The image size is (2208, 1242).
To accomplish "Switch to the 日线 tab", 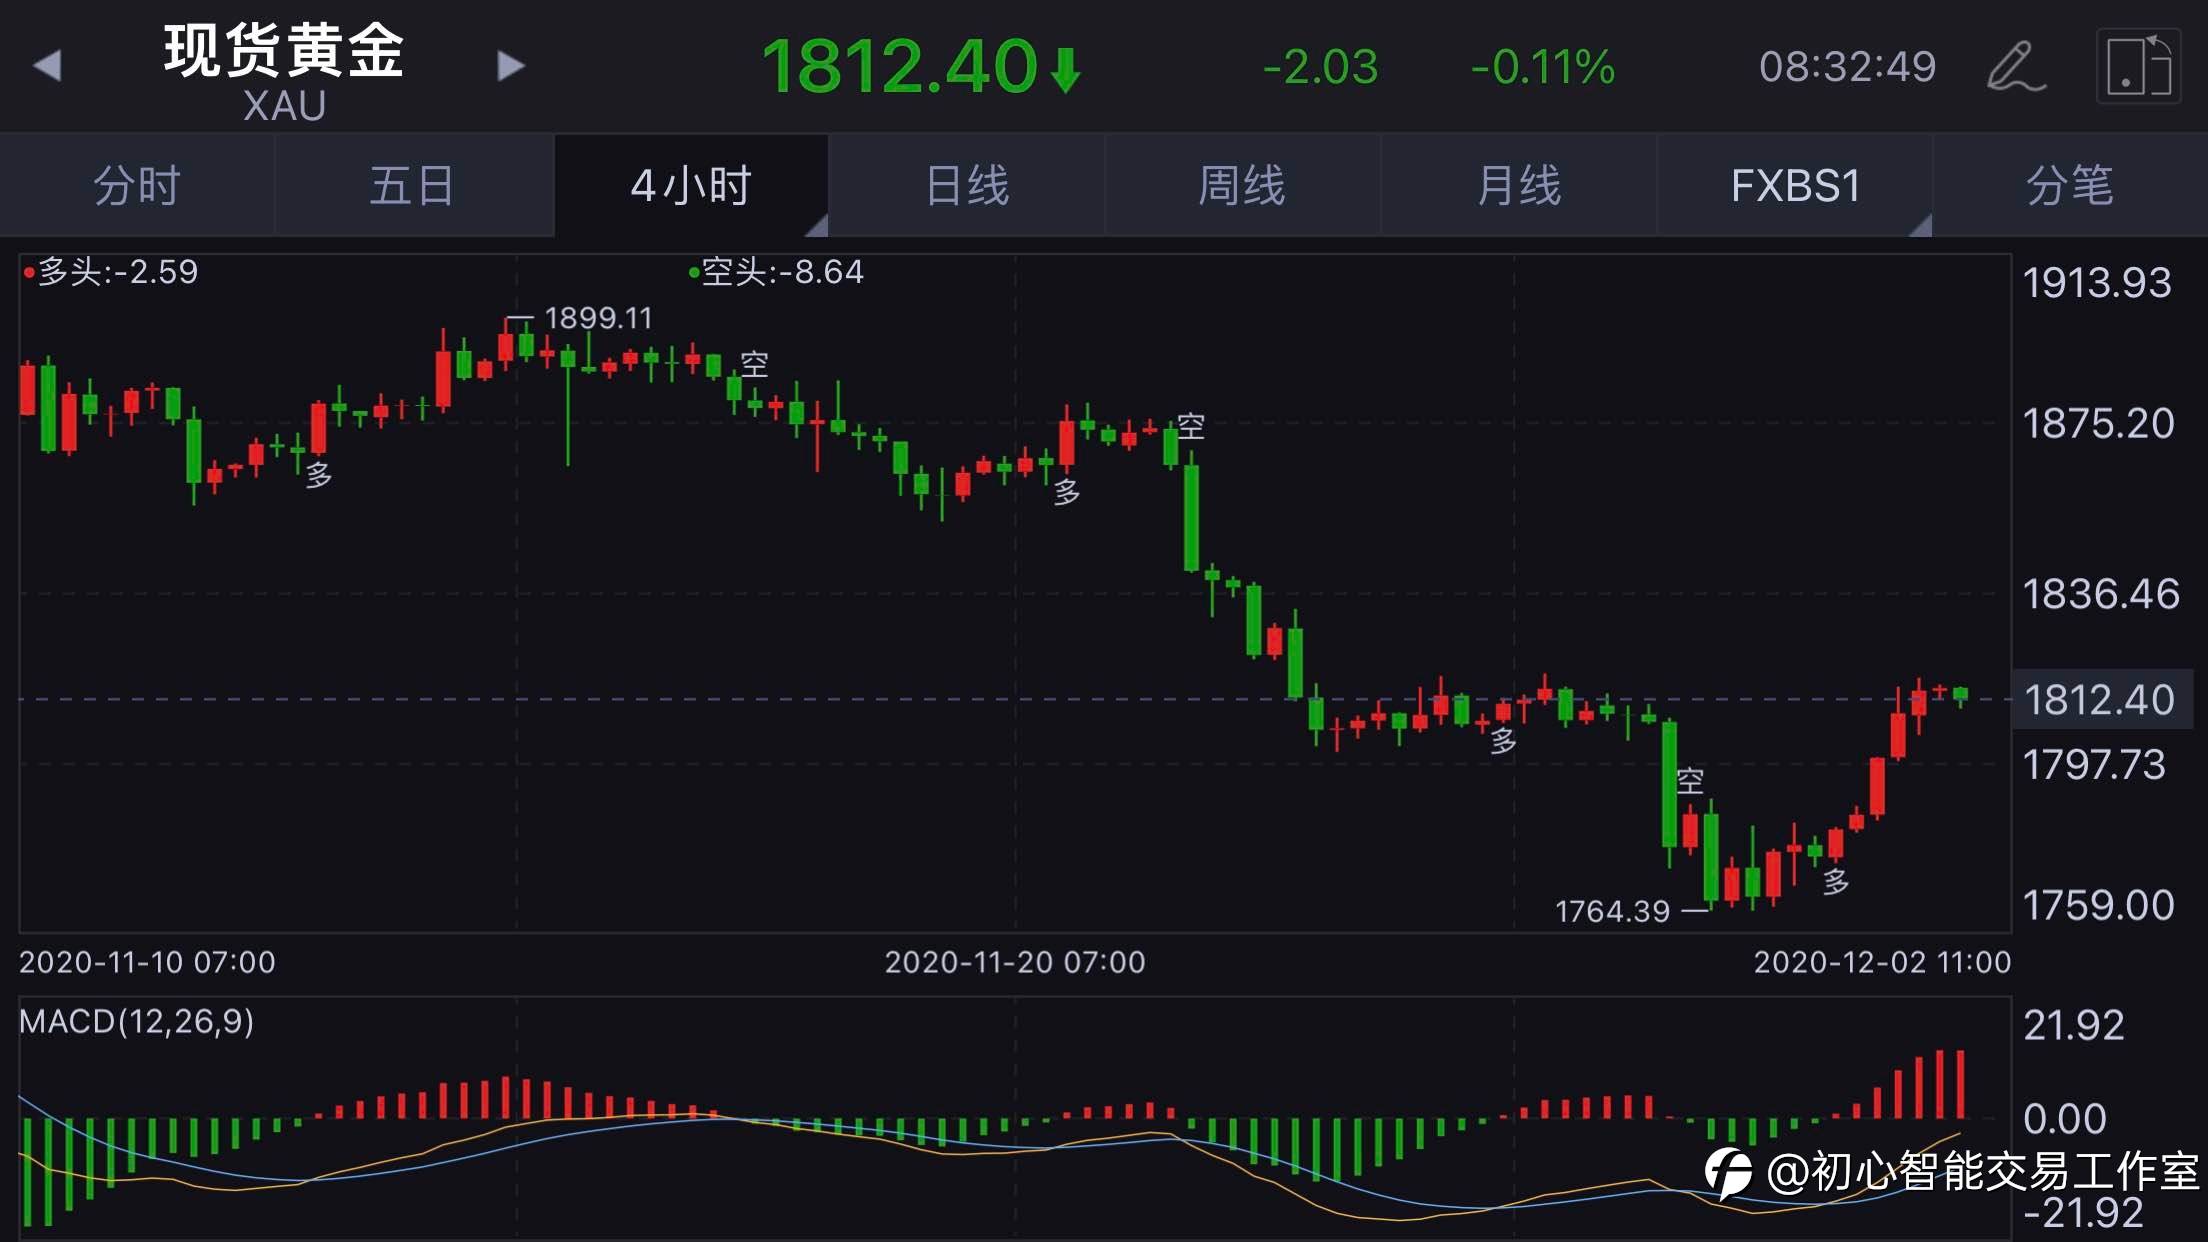I will click(x=967, y=186).
